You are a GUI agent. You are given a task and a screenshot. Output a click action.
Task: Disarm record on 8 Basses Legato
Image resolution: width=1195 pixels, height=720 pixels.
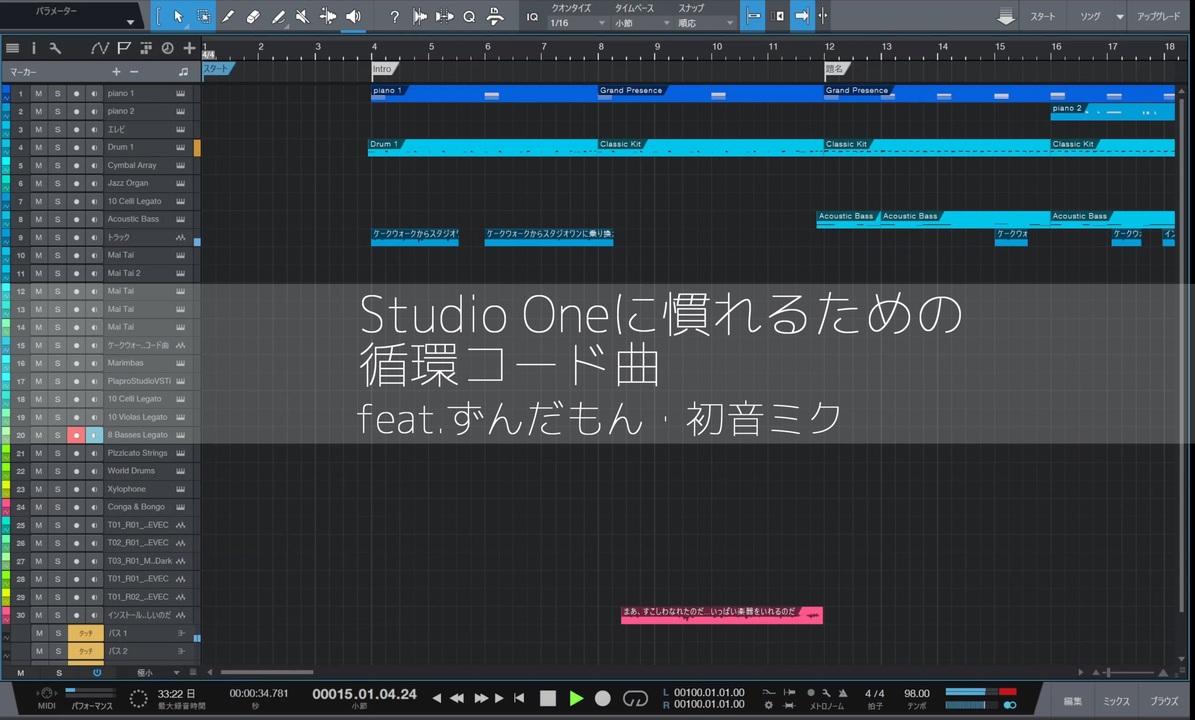[x=75, y=435]
